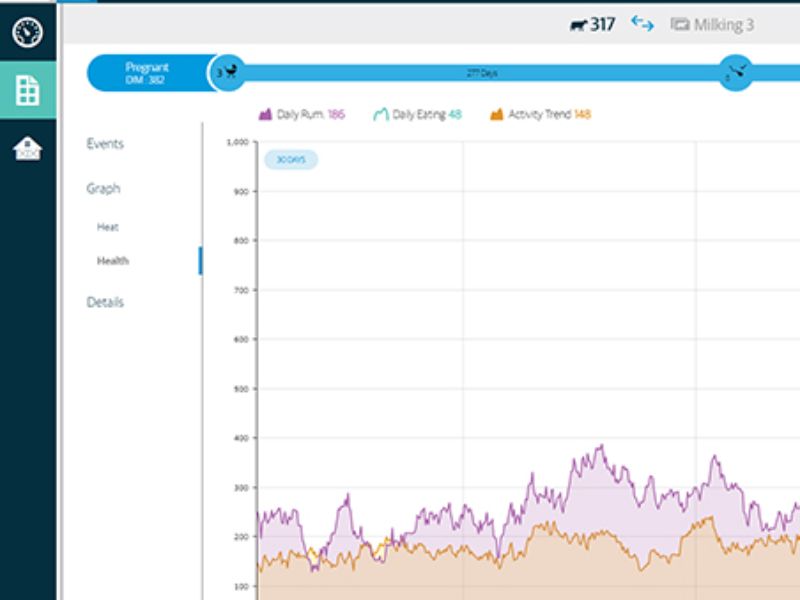Open the dashboard gauge icon in sidebar
800x600 pixels.
[x=27, y=32]
